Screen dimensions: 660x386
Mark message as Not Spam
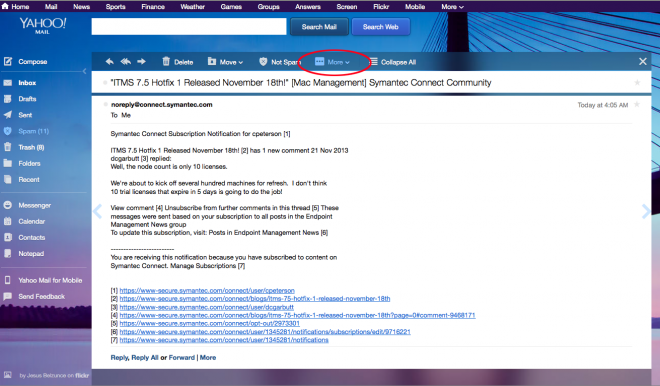coord(279,62)
